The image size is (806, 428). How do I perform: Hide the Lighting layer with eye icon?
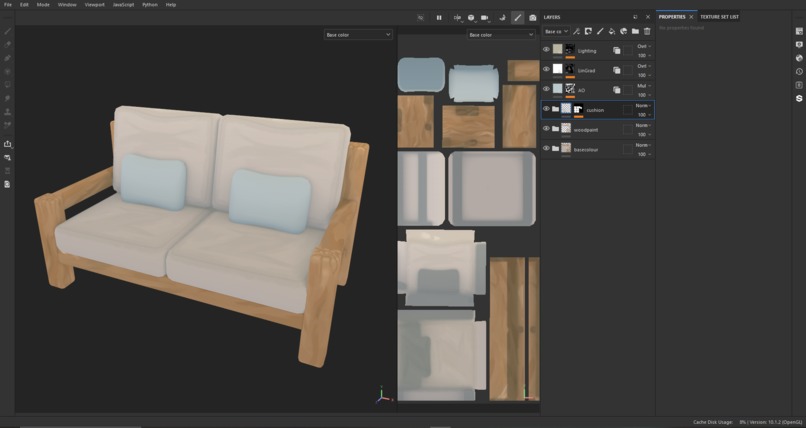pos(546,49)
